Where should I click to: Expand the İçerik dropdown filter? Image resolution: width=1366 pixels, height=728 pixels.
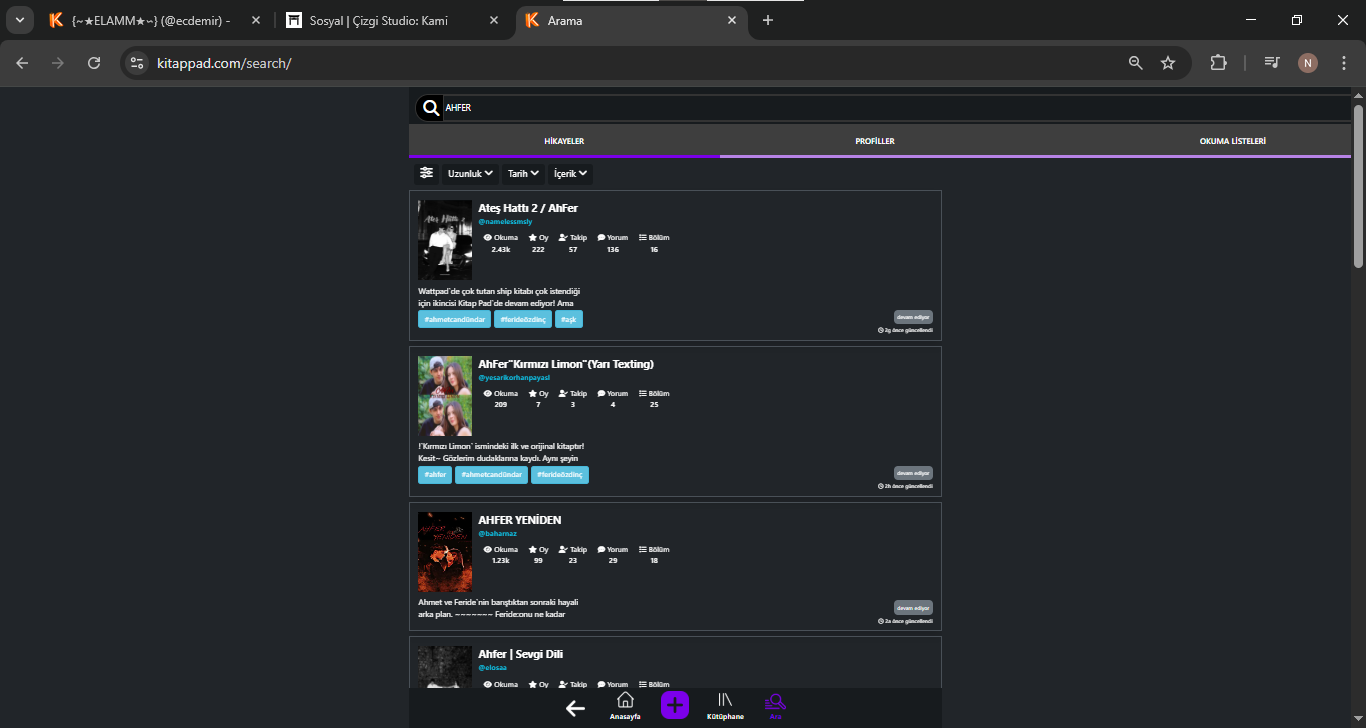pos(570,174)
